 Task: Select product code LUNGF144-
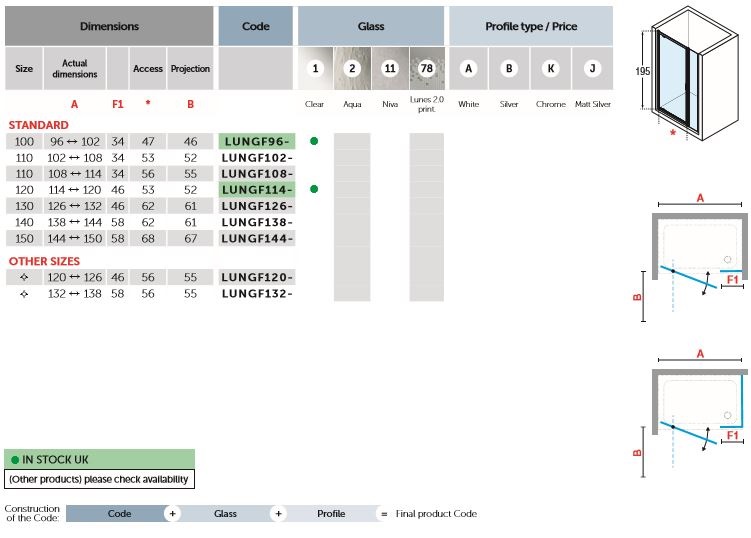tap(257, 239)
